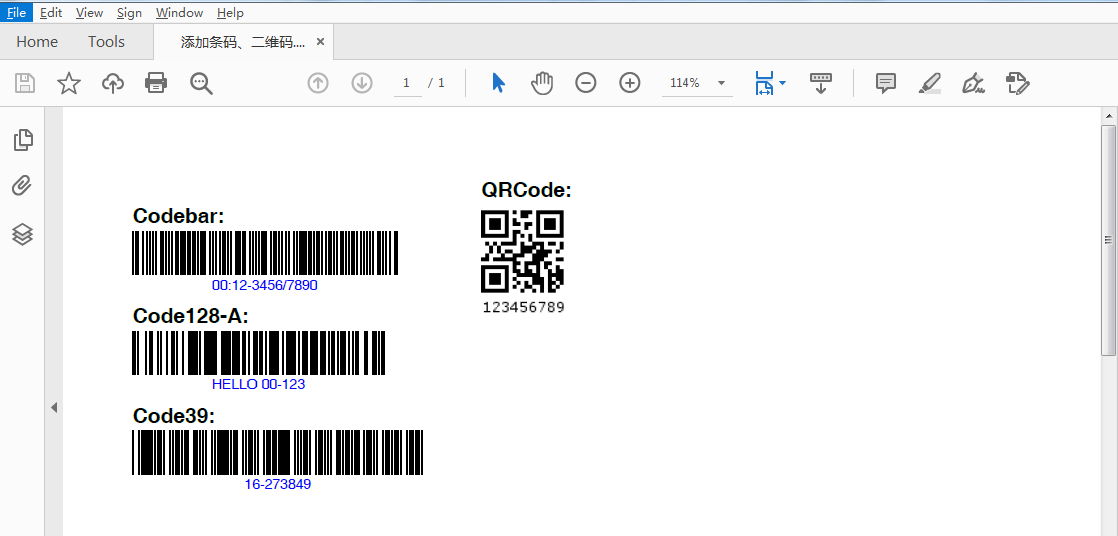
Task: Open the page thumbnails panel
Action: pyautogui.click(x=24, y=140)
